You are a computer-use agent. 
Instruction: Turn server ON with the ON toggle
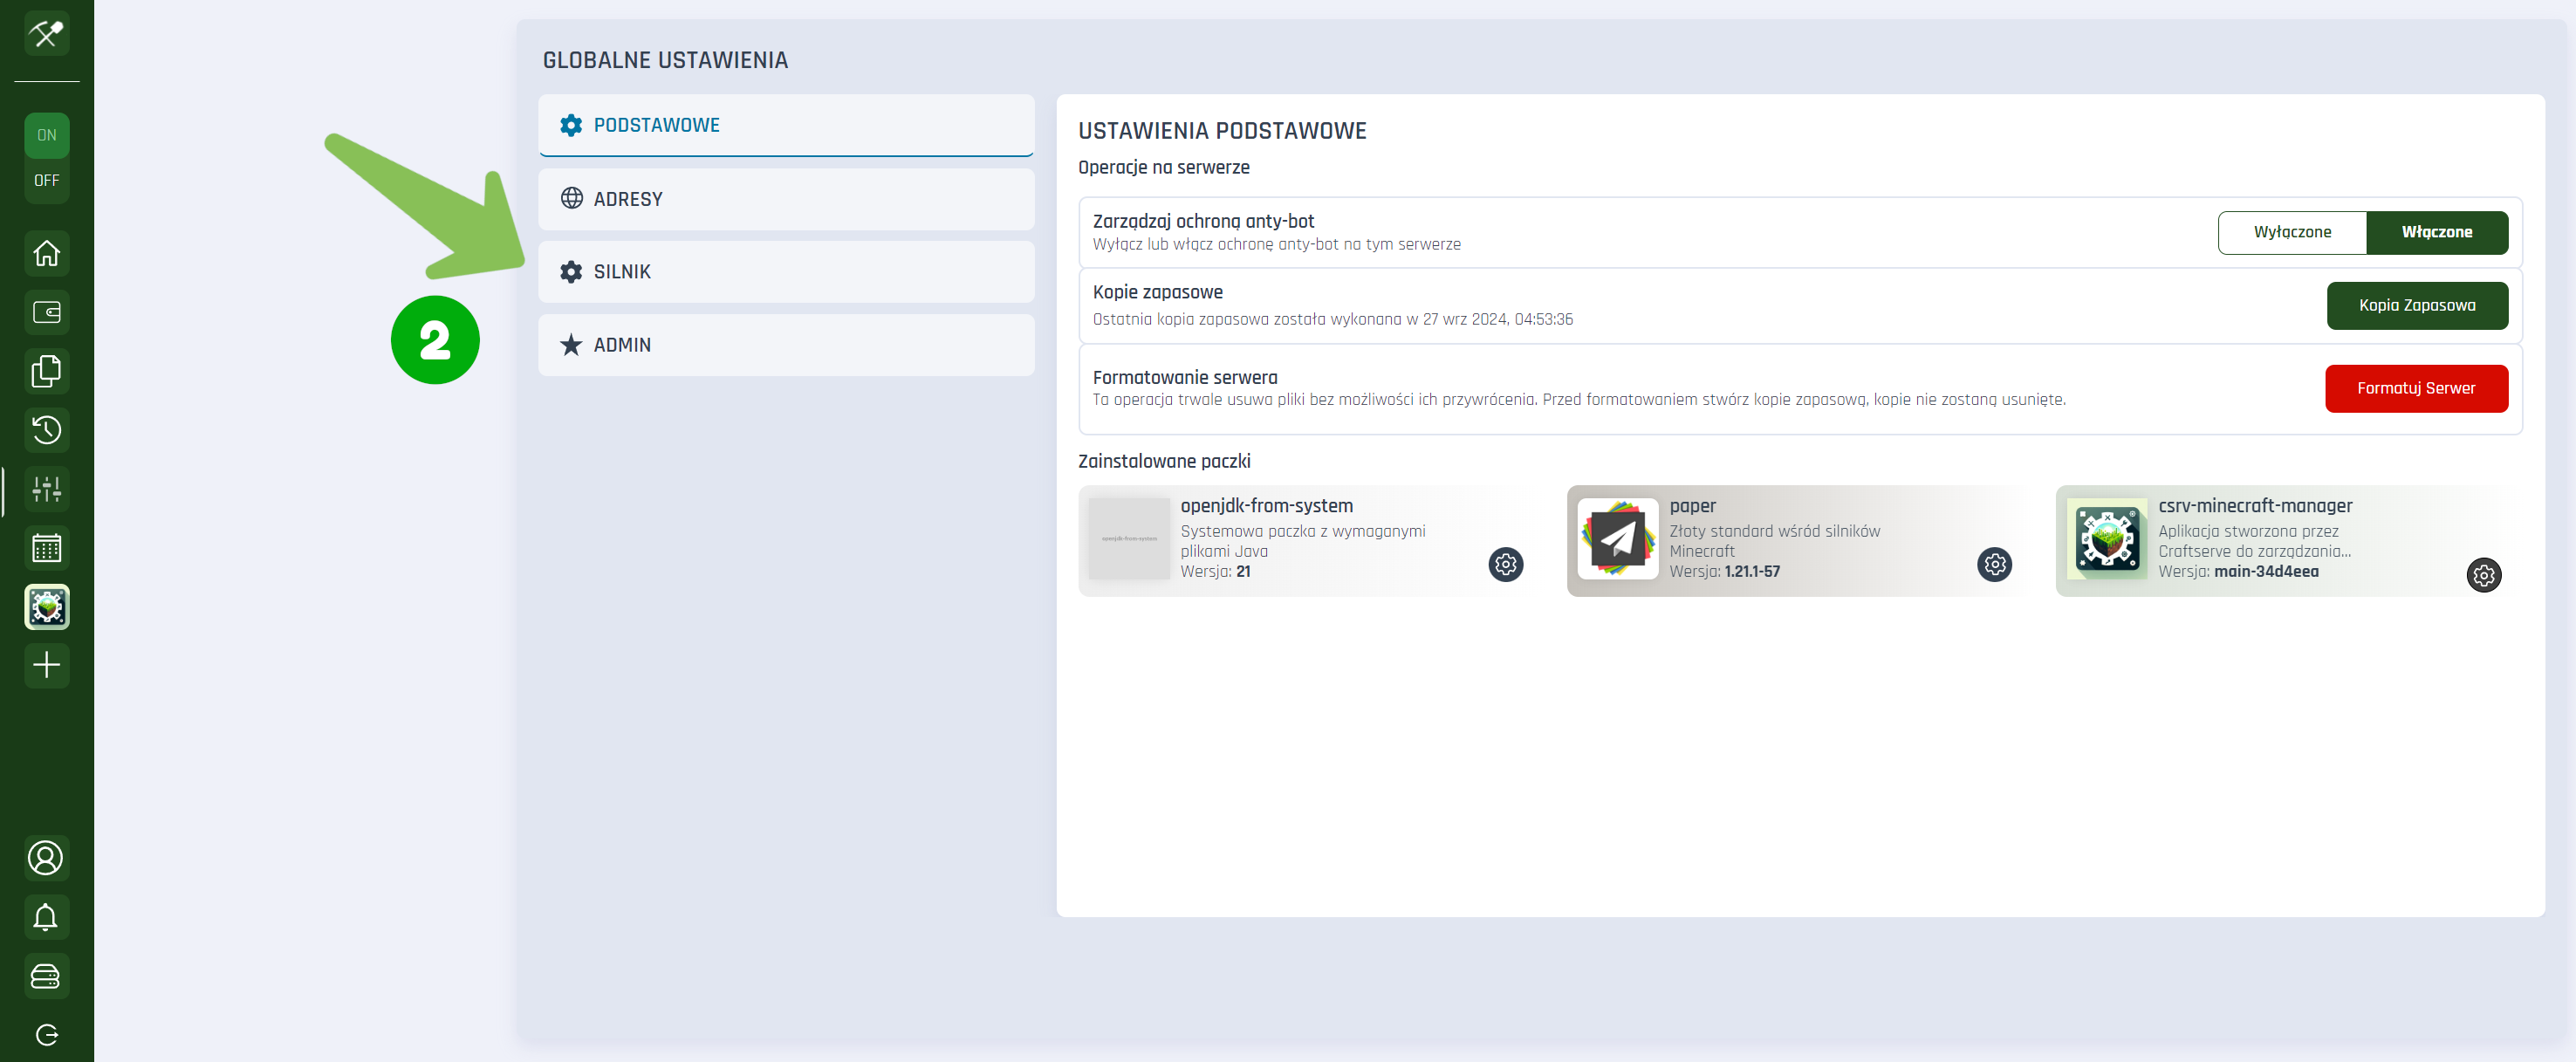tap(46, 136)
